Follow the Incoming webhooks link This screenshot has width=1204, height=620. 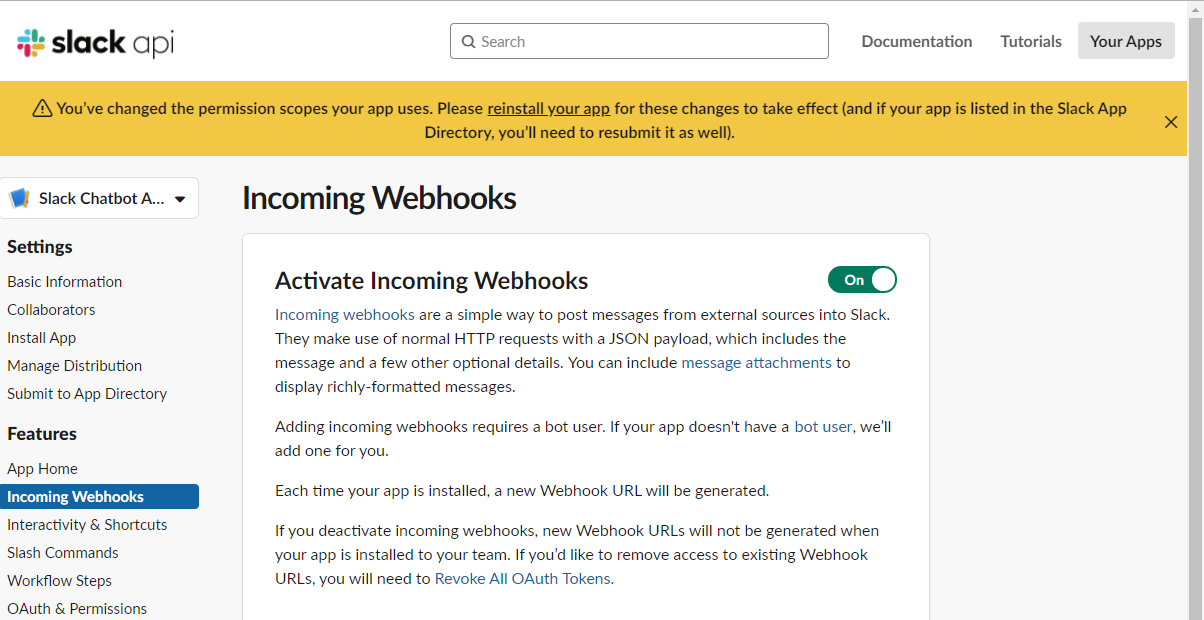[345, 314]
